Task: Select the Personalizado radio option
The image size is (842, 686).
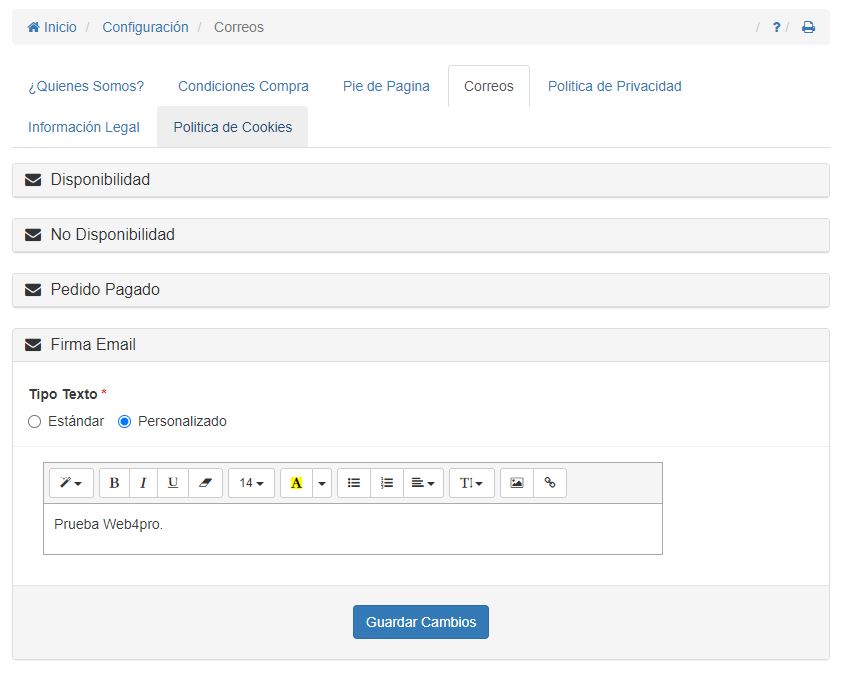Action: [x=125, y=422]
